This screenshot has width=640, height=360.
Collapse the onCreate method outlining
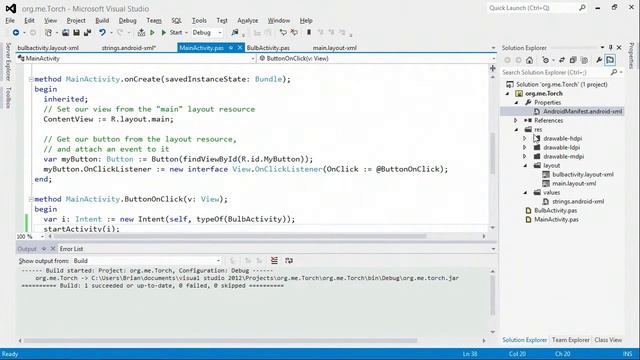click(x=31, y=79)
